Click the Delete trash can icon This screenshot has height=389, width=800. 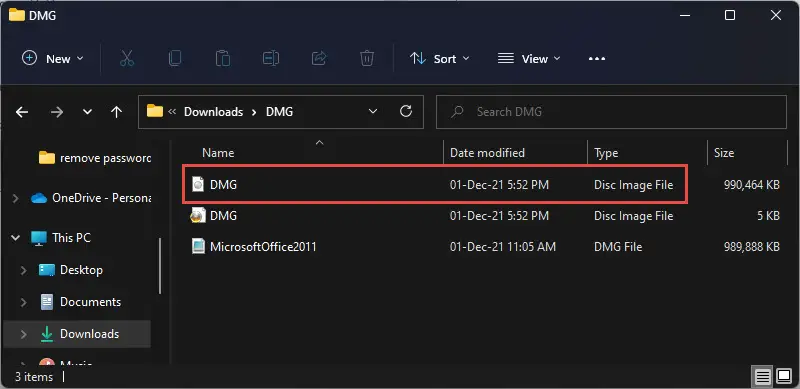pos(367,58)
